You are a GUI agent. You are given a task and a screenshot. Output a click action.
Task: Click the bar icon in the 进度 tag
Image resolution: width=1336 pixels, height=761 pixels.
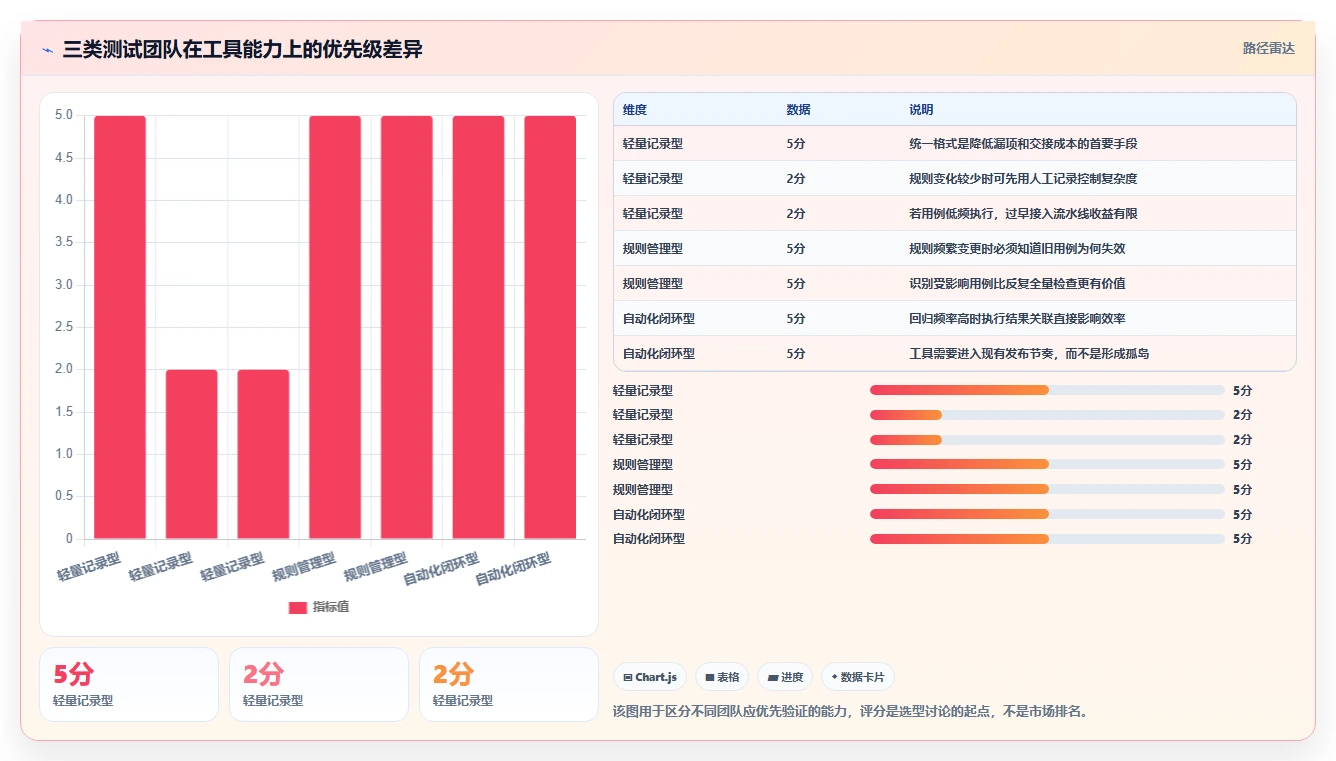pos(772,677)
